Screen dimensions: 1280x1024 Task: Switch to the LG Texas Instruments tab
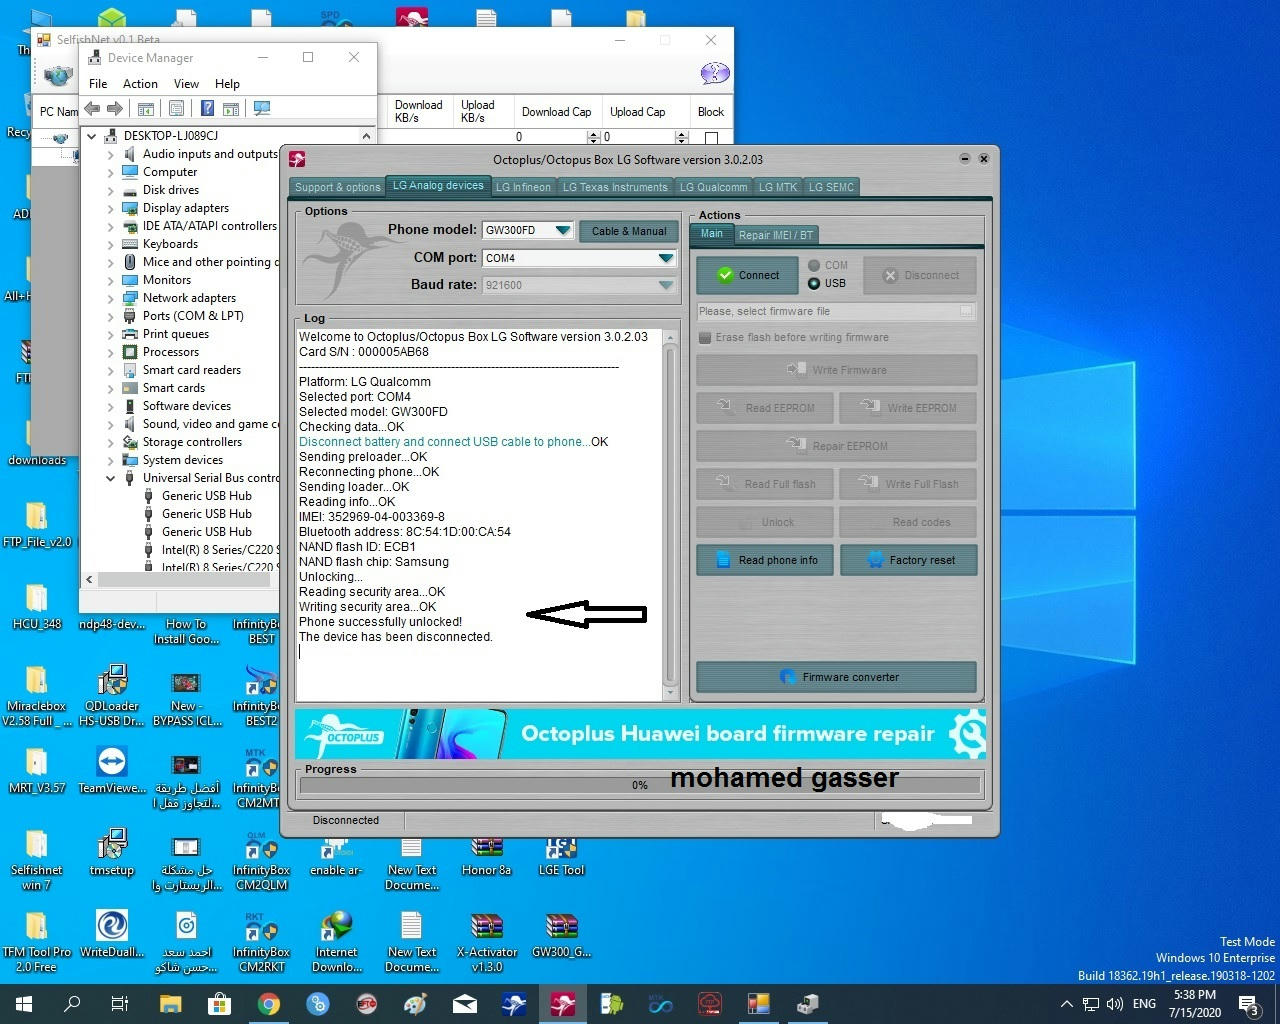pos(615,187)
